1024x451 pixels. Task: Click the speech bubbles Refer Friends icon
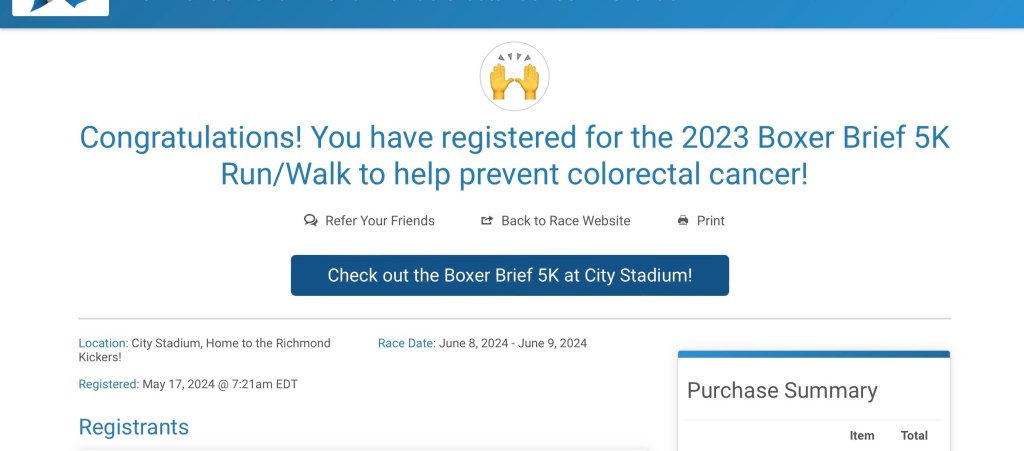pyautogui.click(x=311, y=220)
